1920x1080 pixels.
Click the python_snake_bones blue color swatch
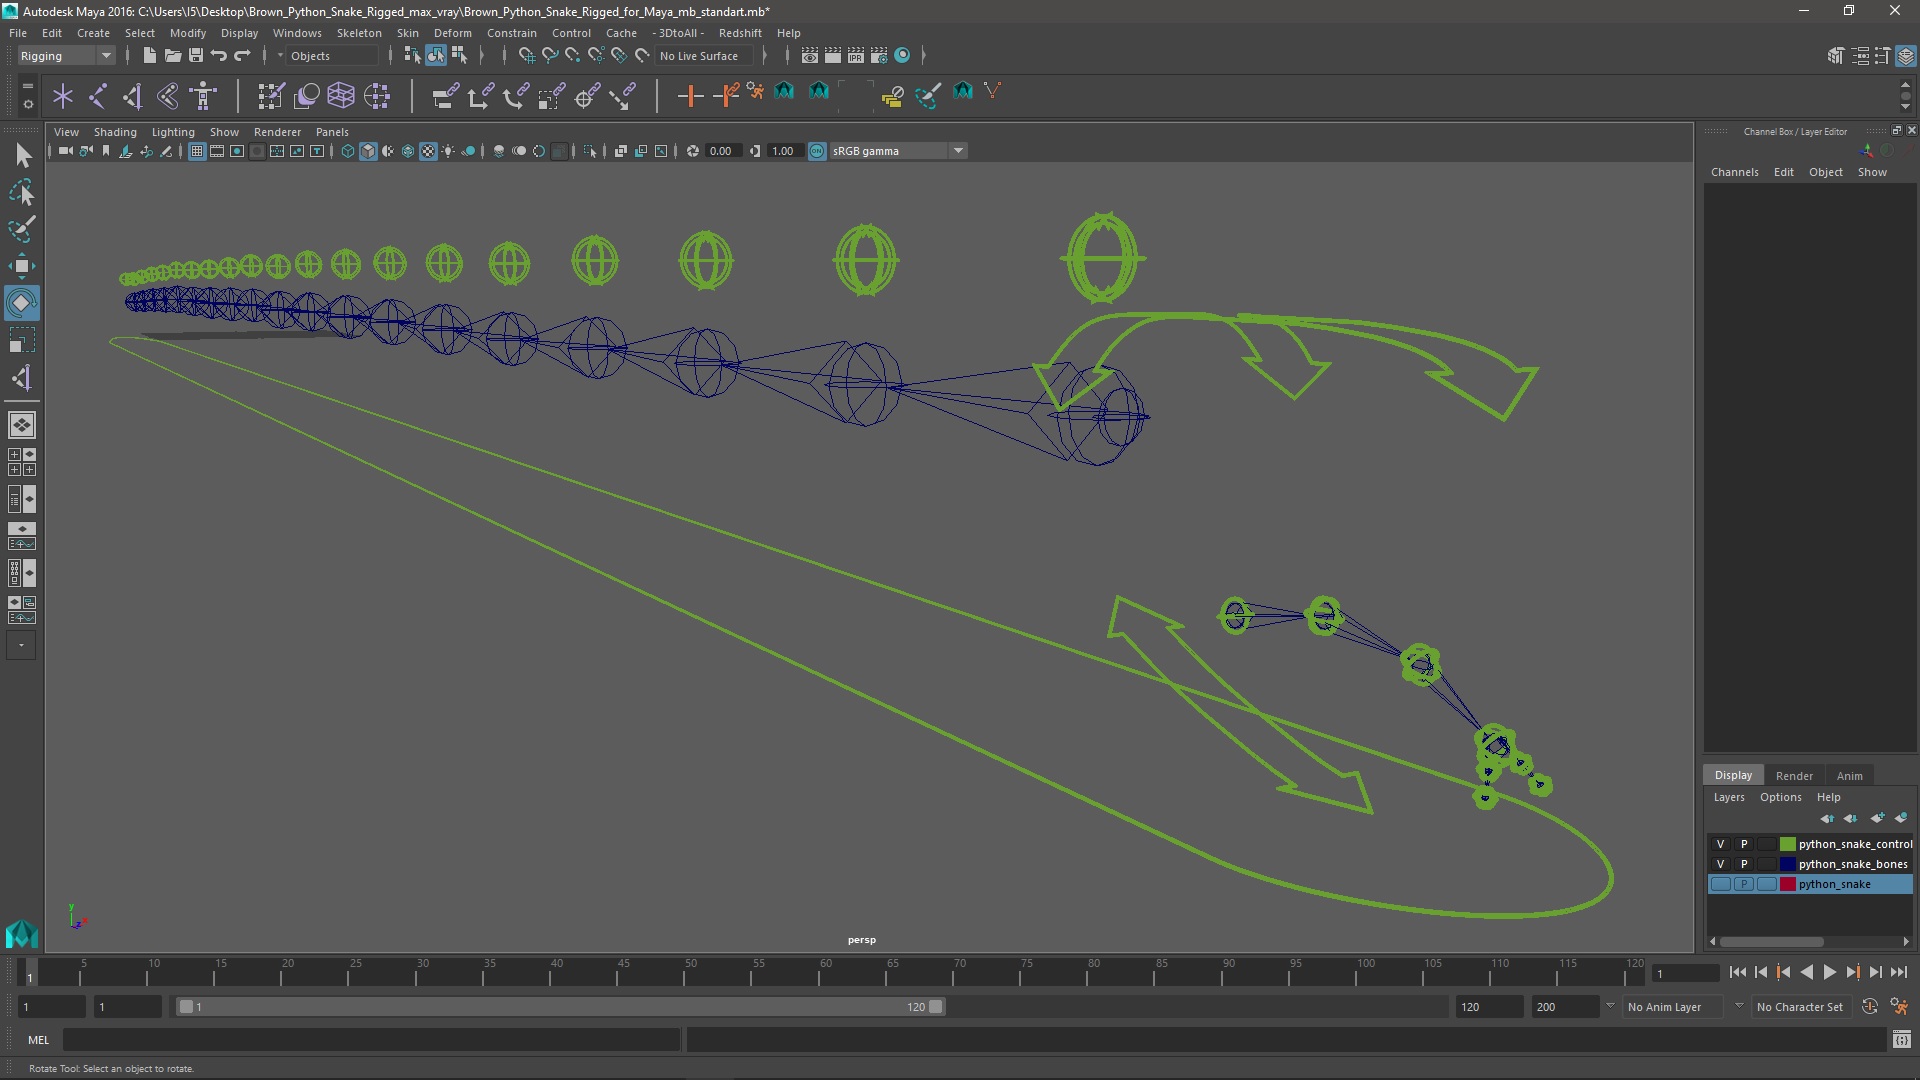click(x=1787, y=864)
